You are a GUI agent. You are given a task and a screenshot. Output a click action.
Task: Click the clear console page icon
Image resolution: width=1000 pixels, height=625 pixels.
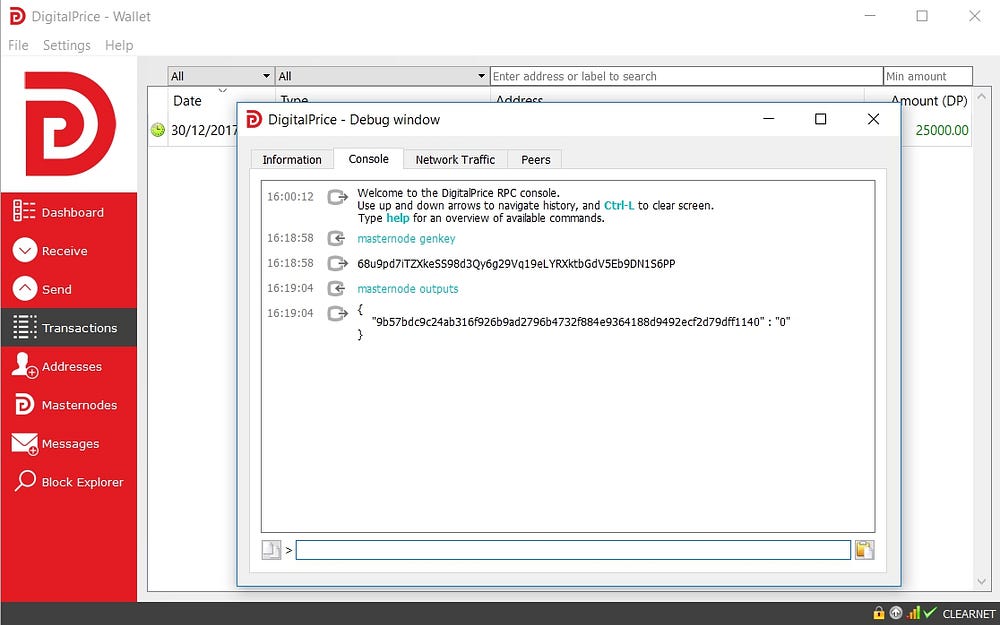[271, 550]
